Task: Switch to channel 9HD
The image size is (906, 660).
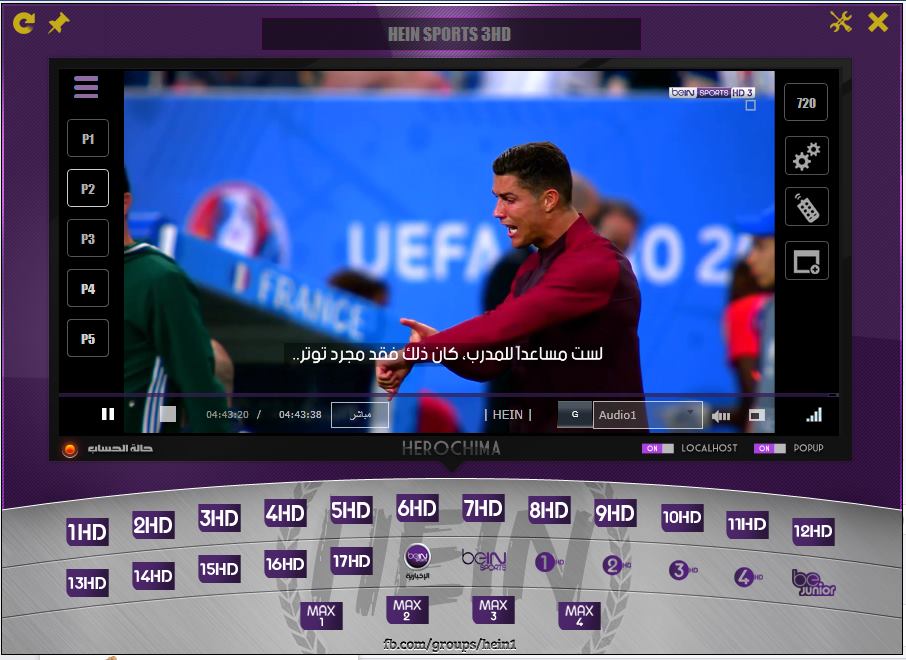Action: [x=615, y=513]
